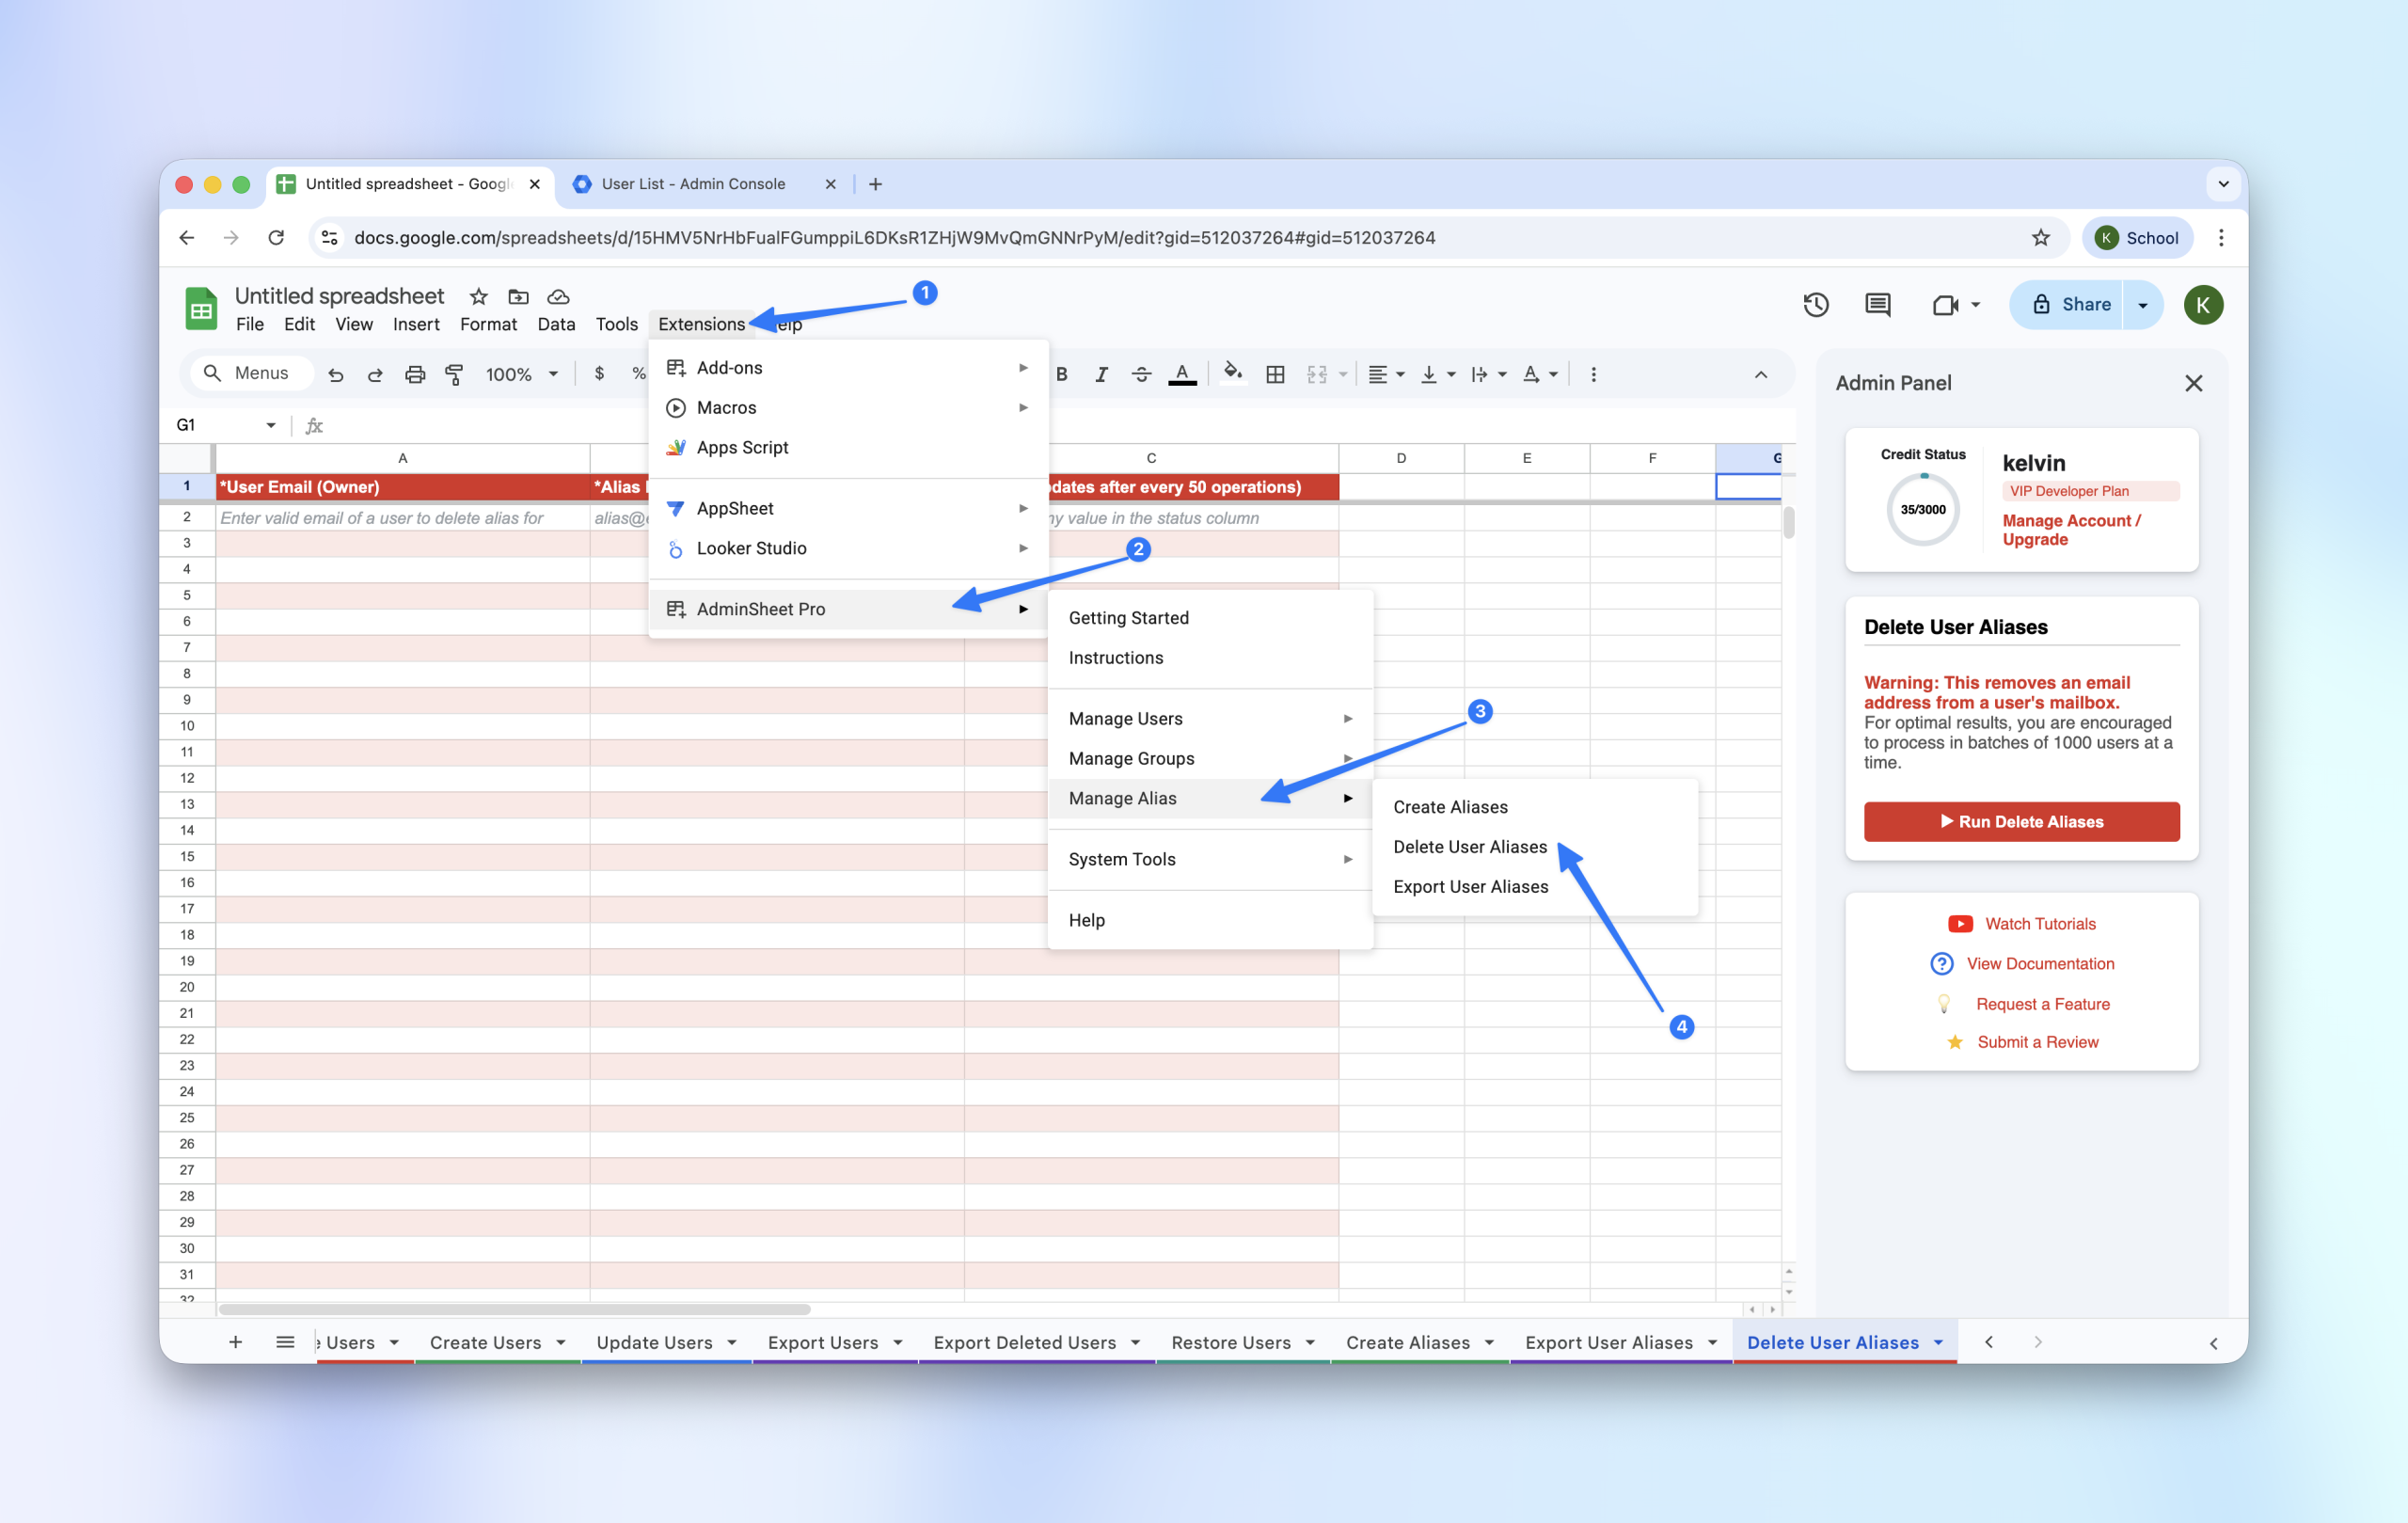This screenshot has height=1523, width=2408.
Task: Click the version history clock icon
Action: [1815, 305]
